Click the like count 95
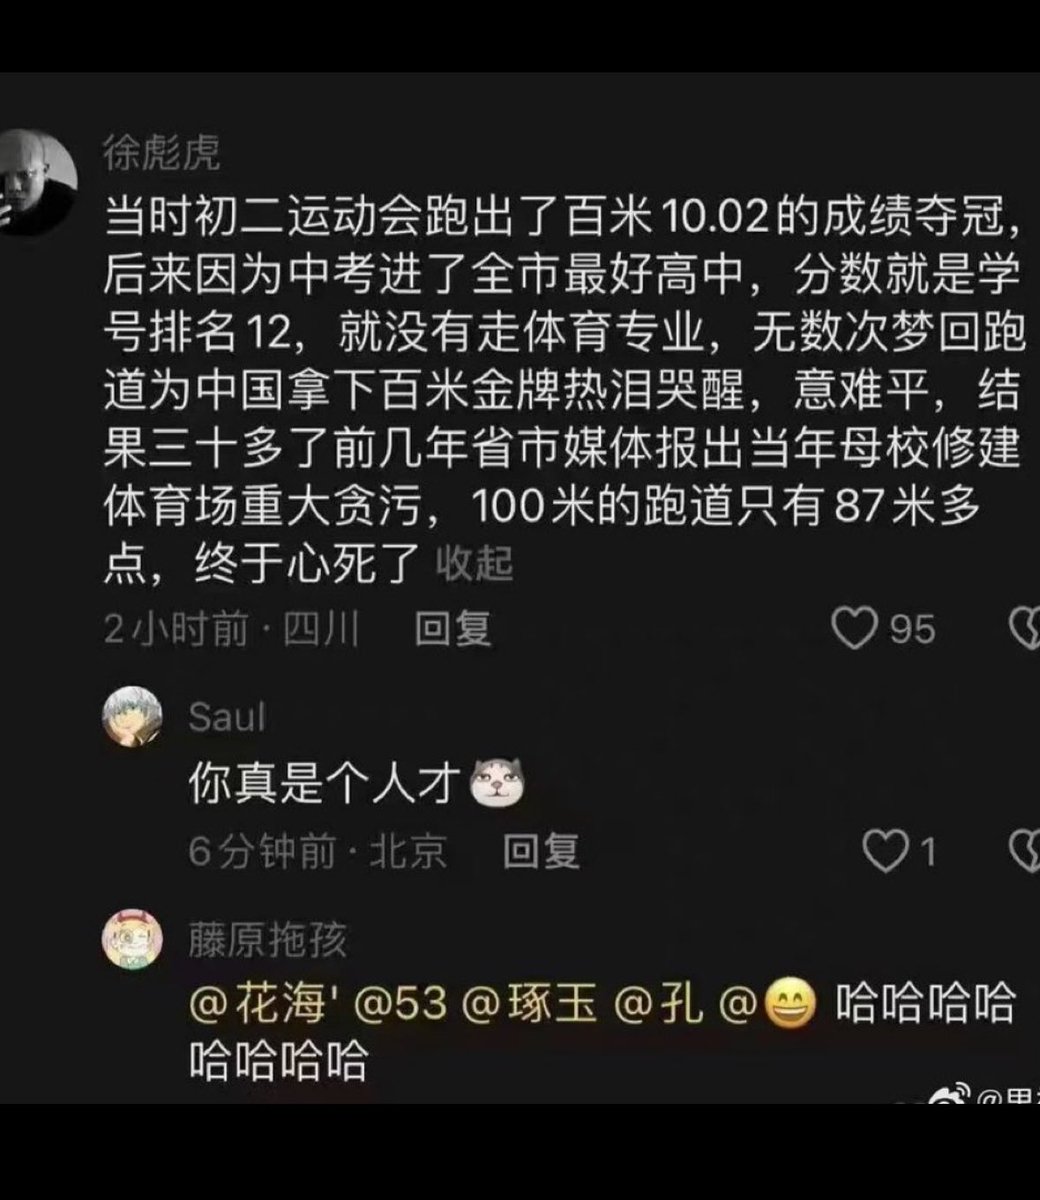Viewport: 1040px width, 1200px height. tap(913, 630)
